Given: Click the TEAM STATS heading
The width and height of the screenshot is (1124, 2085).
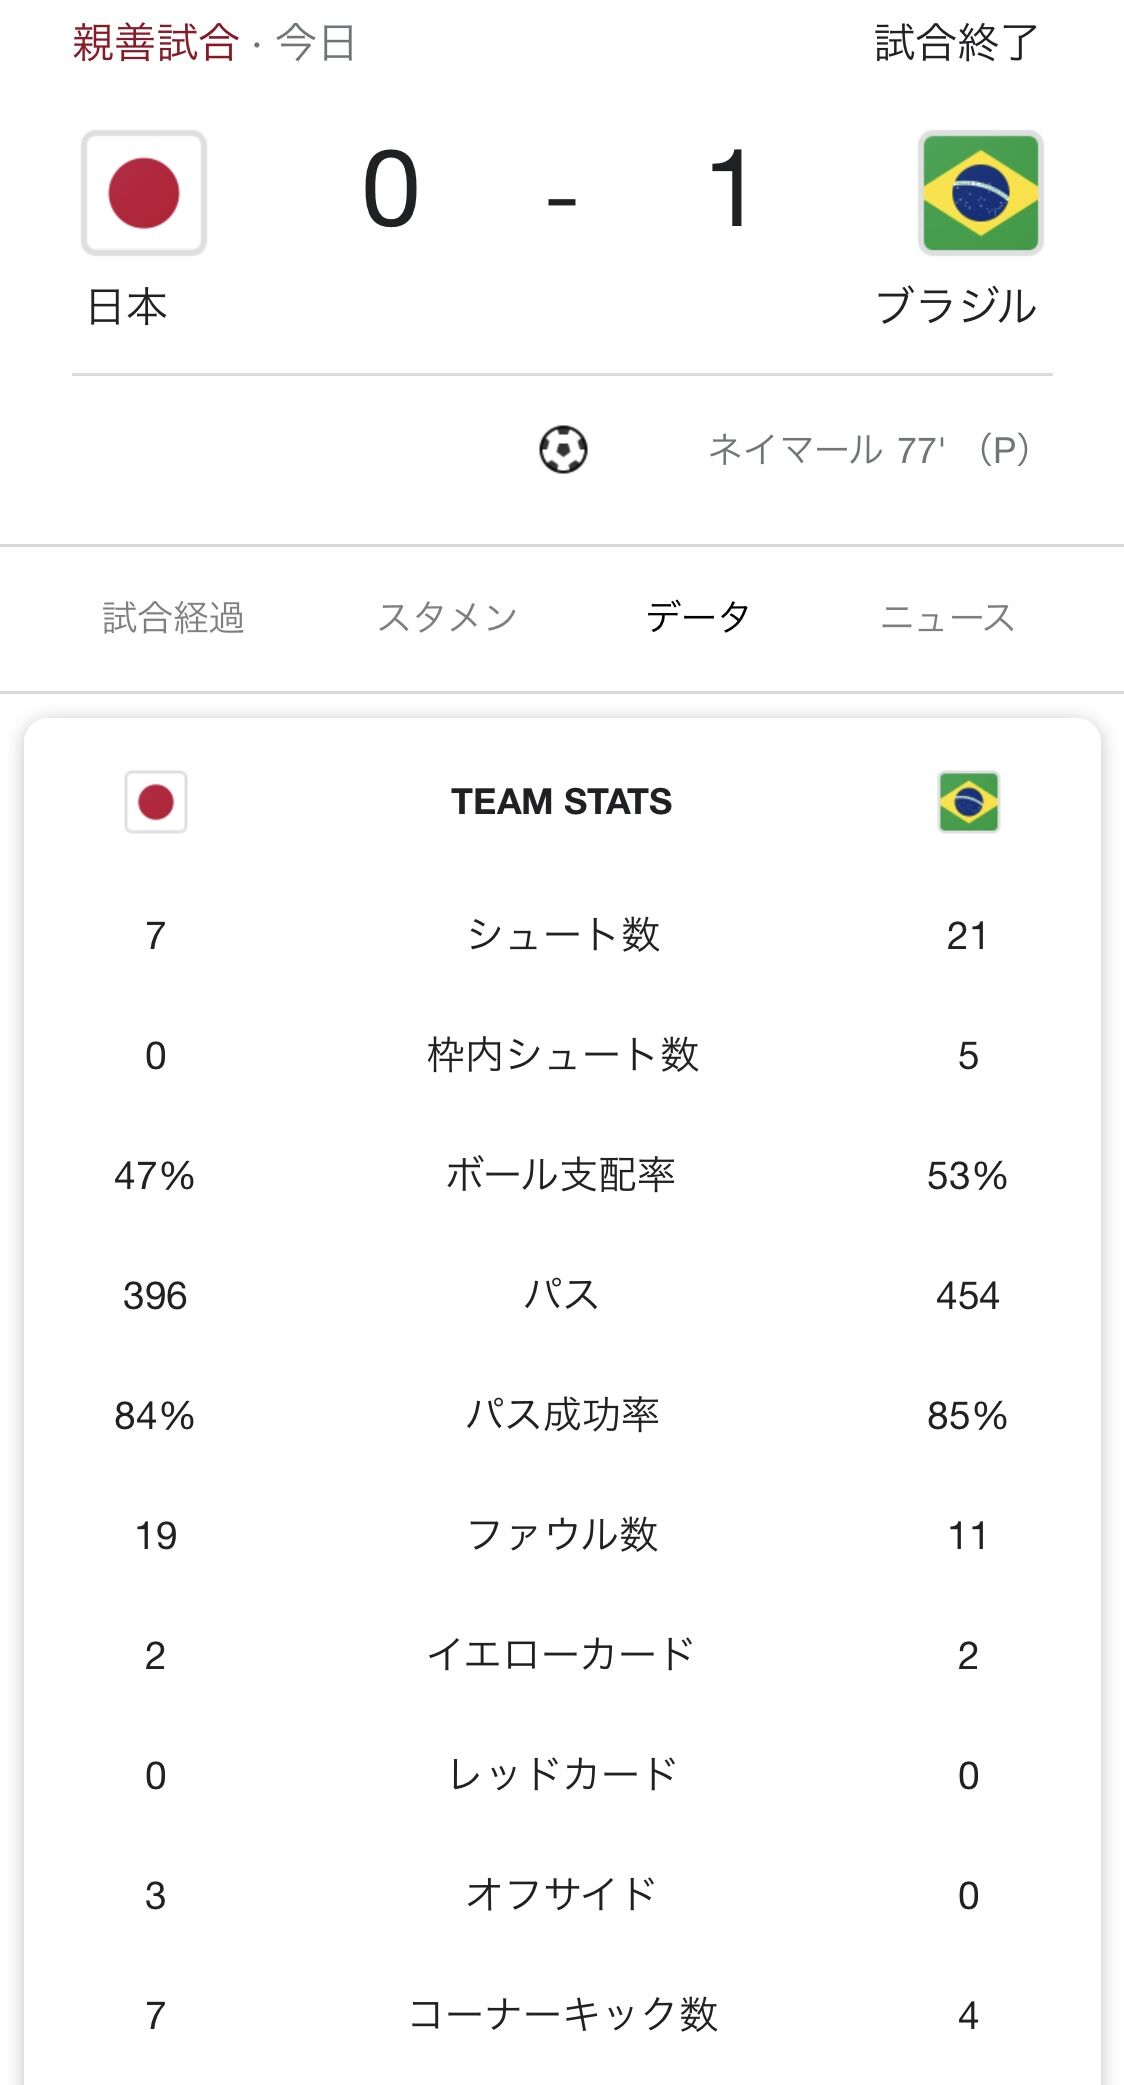Looking at the screenshot, I should (561, 802).
